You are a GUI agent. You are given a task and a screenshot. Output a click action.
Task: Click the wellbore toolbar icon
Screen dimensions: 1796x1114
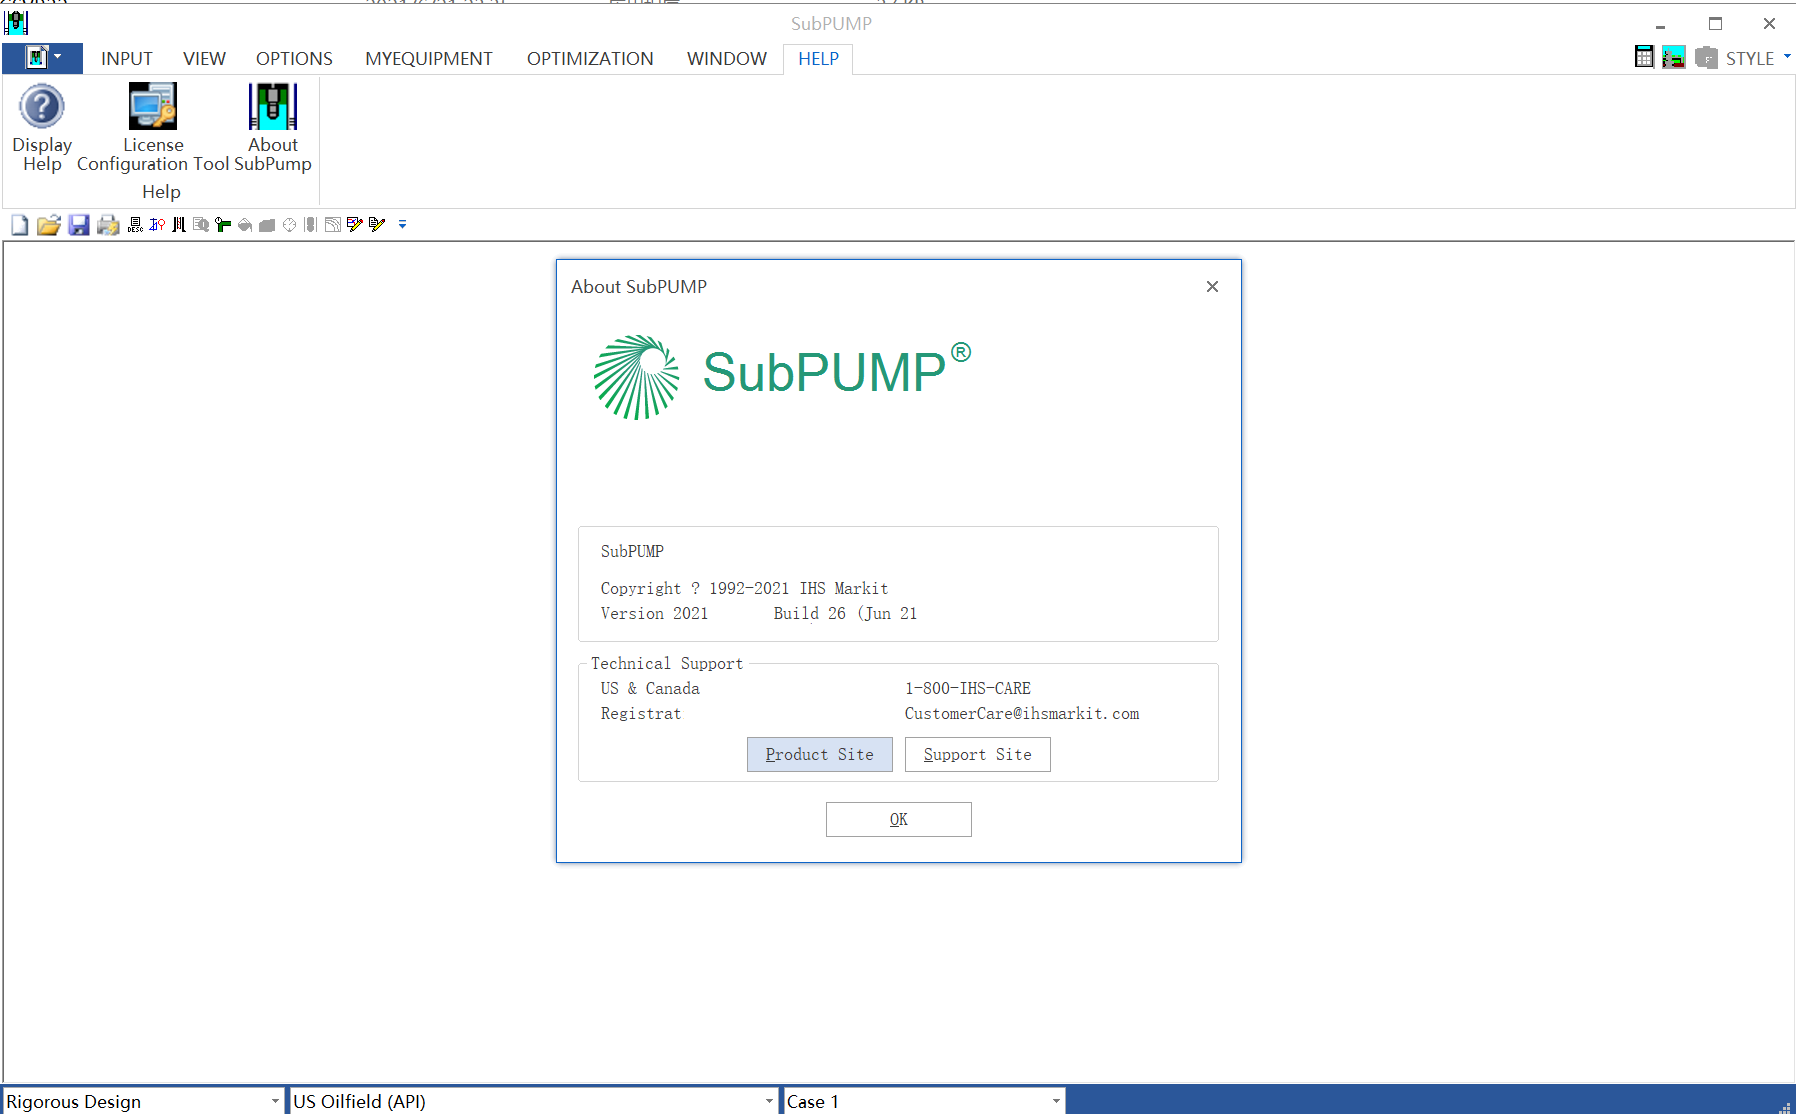click(x=179, y=225)
